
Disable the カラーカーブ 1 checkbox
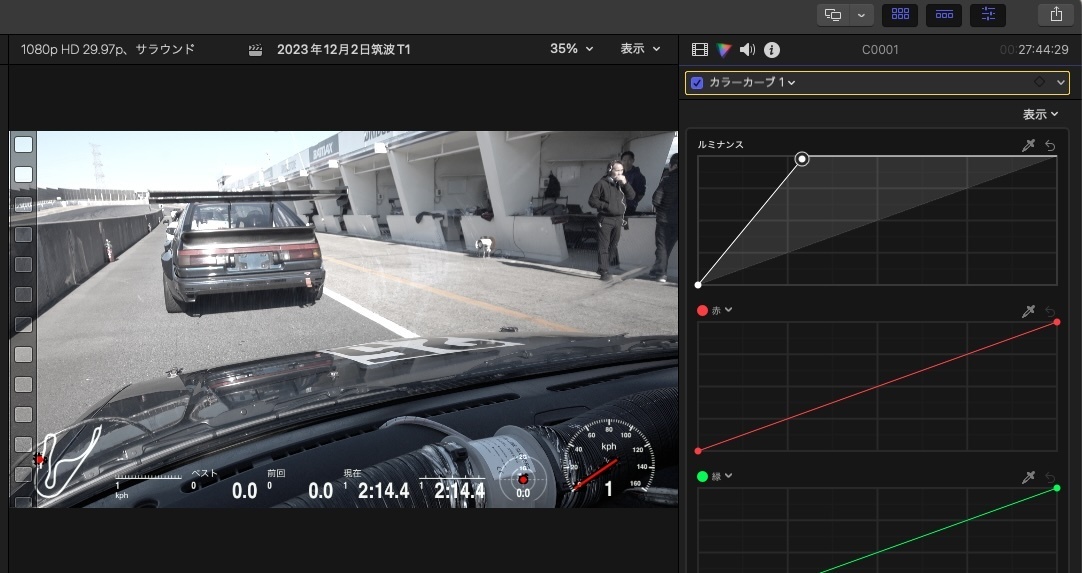[x=697, y=83]
